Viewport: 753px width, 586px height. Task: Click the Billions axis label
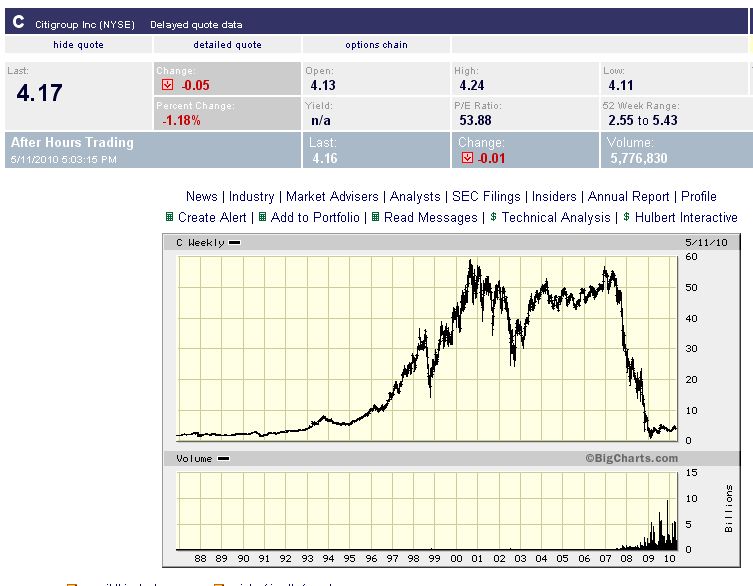click(729, 508)
